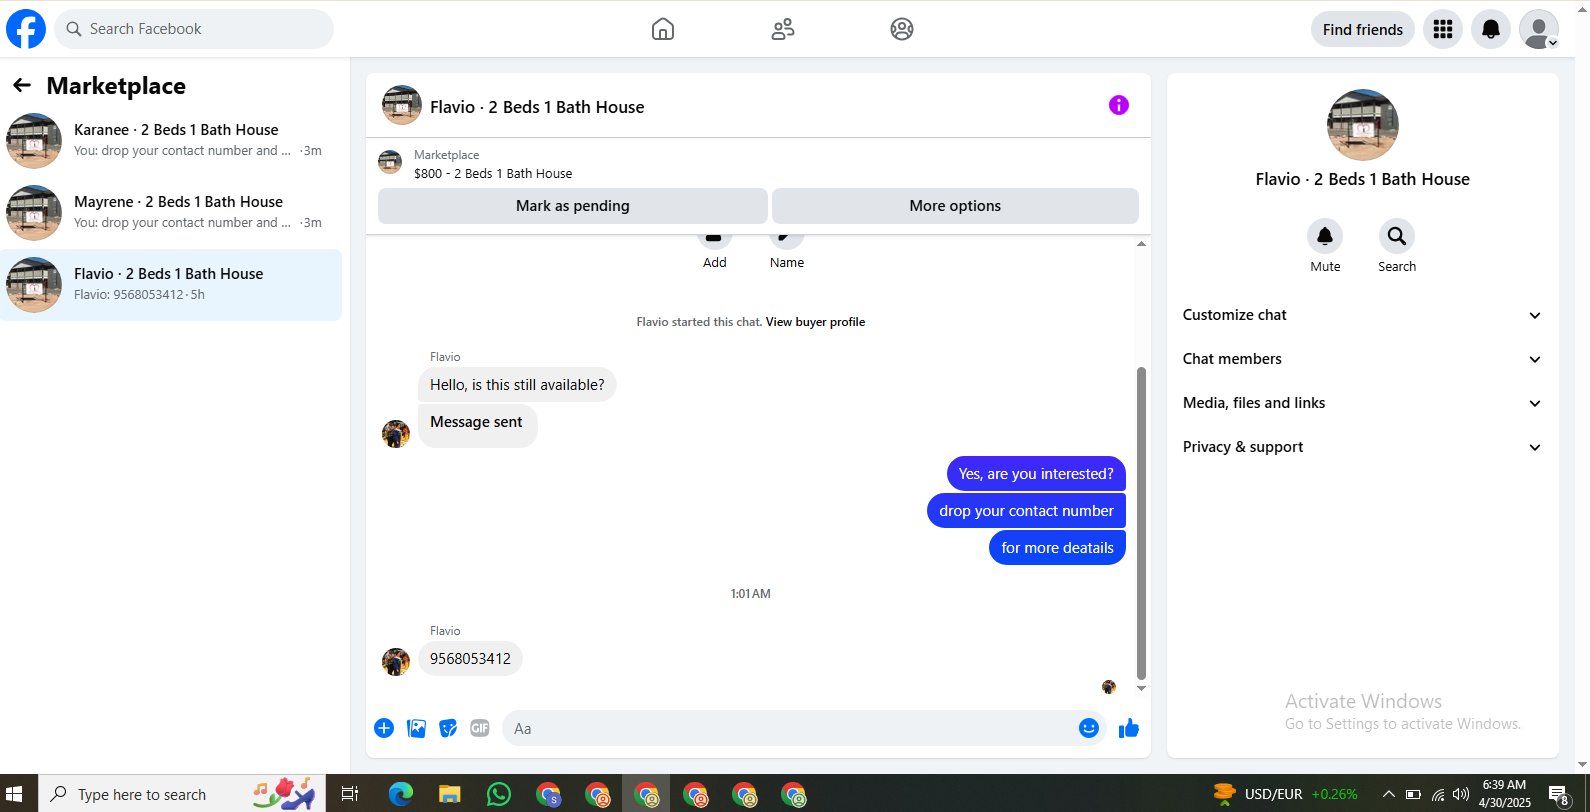
Task: Attach a photo file in composer
Action: click(417, 728)
